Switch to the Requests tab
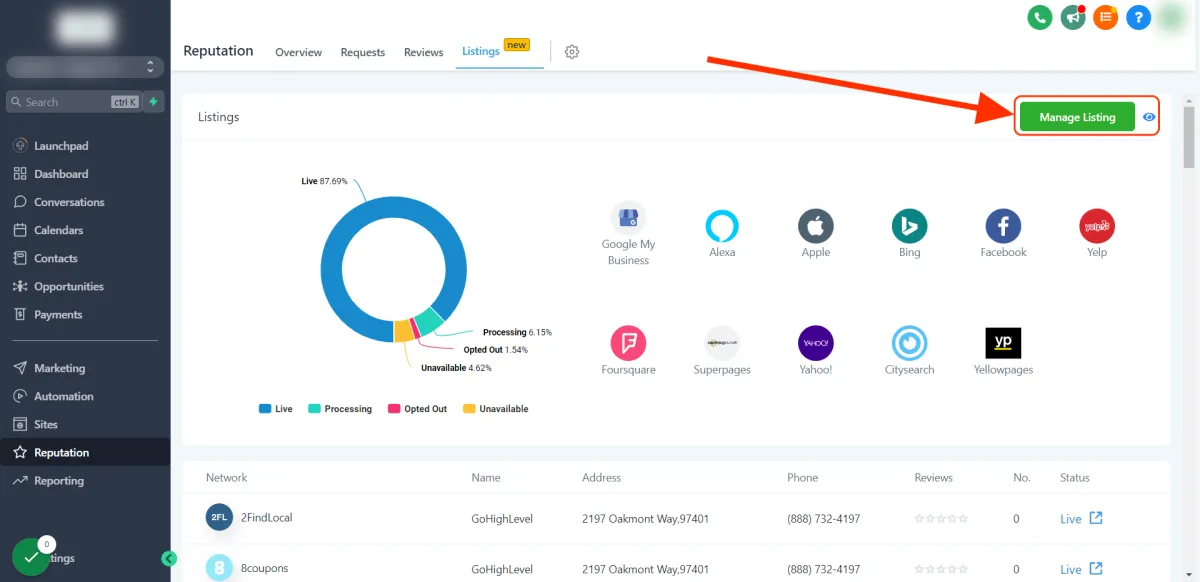This screenshot has height=582, width=1200. click(363, 52)
